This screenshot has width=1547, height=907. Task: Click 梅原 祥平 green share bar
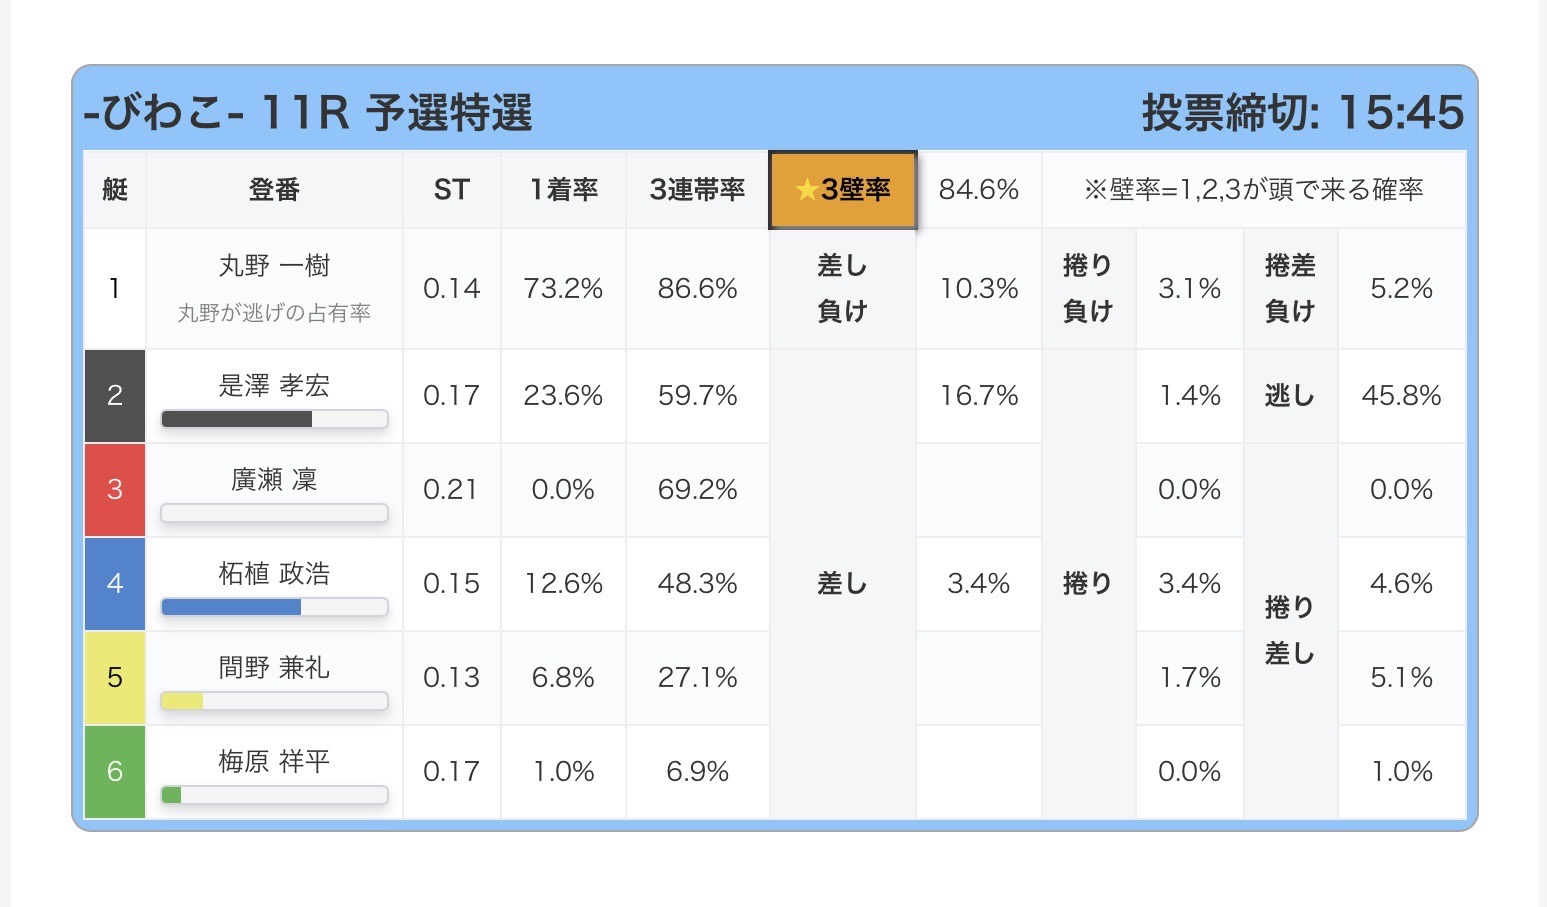274,795
